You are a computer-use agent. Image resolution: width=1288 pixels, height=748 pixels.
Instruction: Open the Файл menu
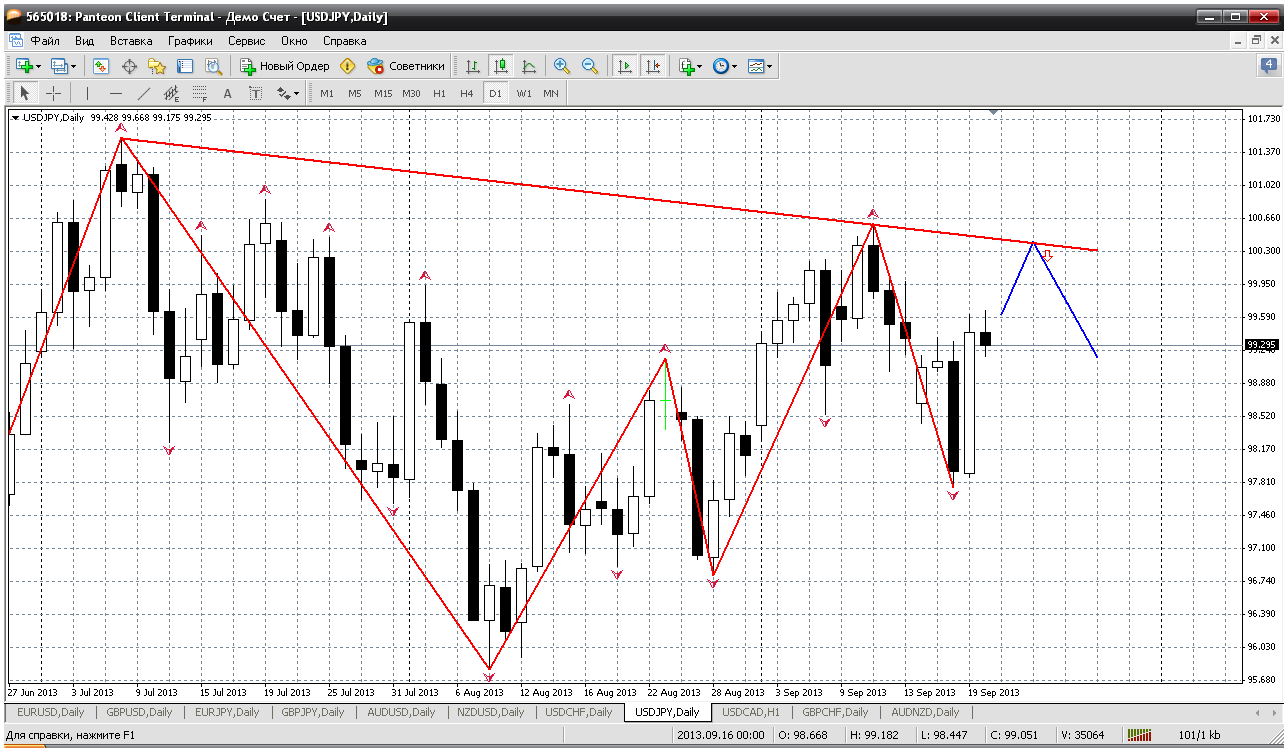pyautogui.click(x=45, y=41)
